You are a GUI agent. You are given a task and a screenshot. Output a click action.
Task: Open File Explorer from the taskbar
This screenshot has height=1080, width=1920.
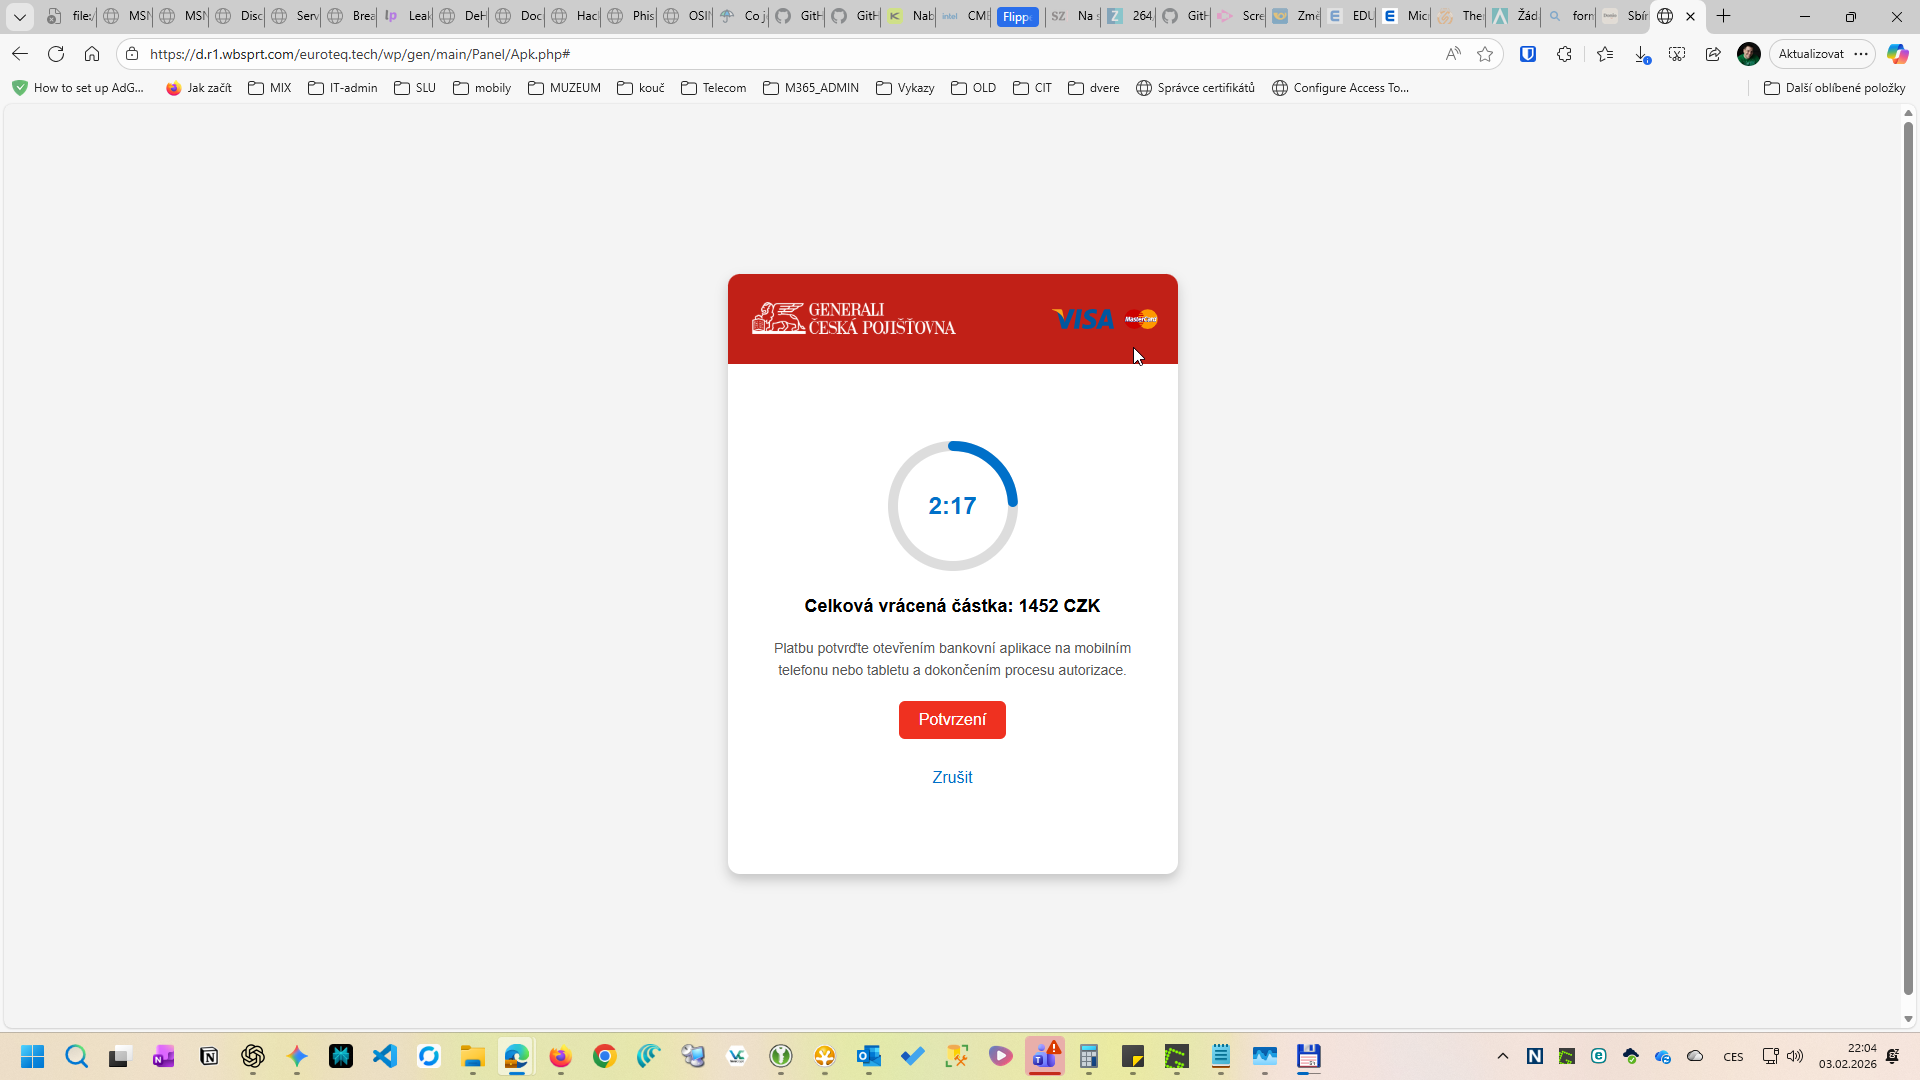[x=473, y=1056]
